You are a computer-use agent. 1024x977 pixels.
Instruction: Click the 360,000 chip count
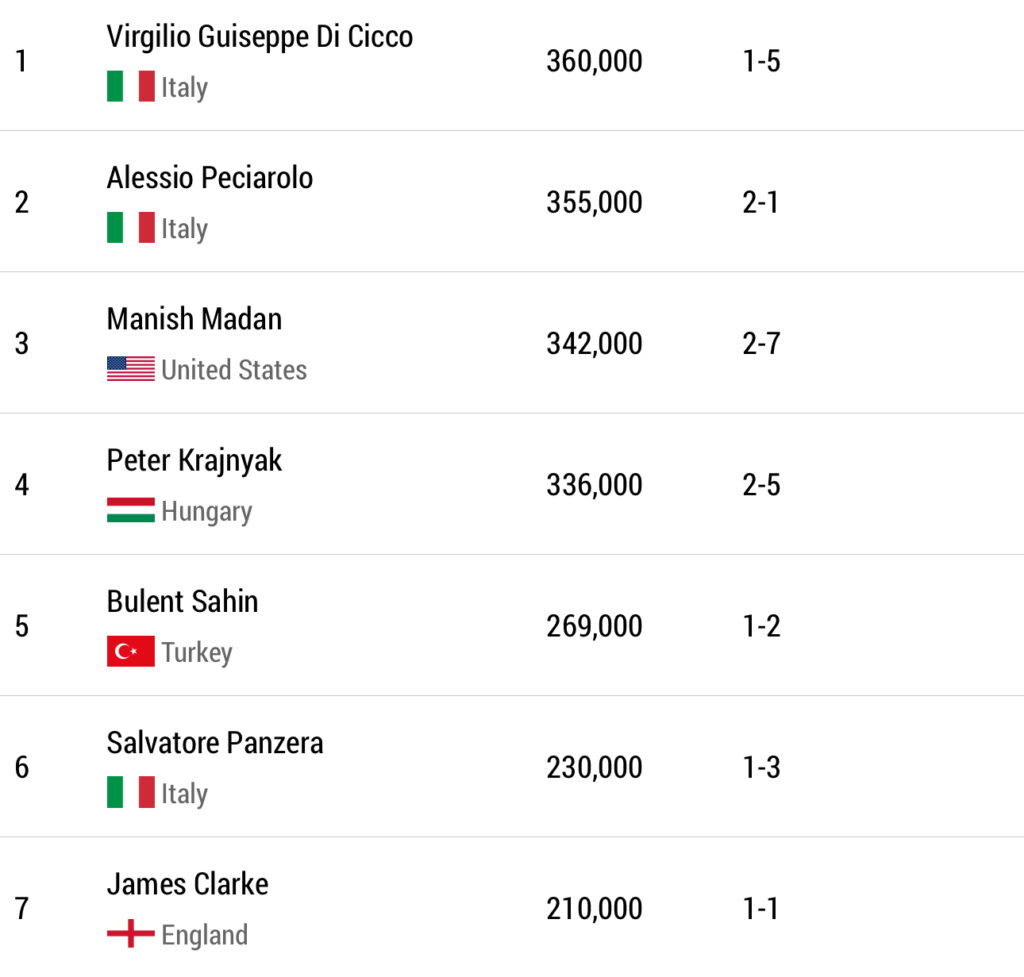(x=594, y=61)
